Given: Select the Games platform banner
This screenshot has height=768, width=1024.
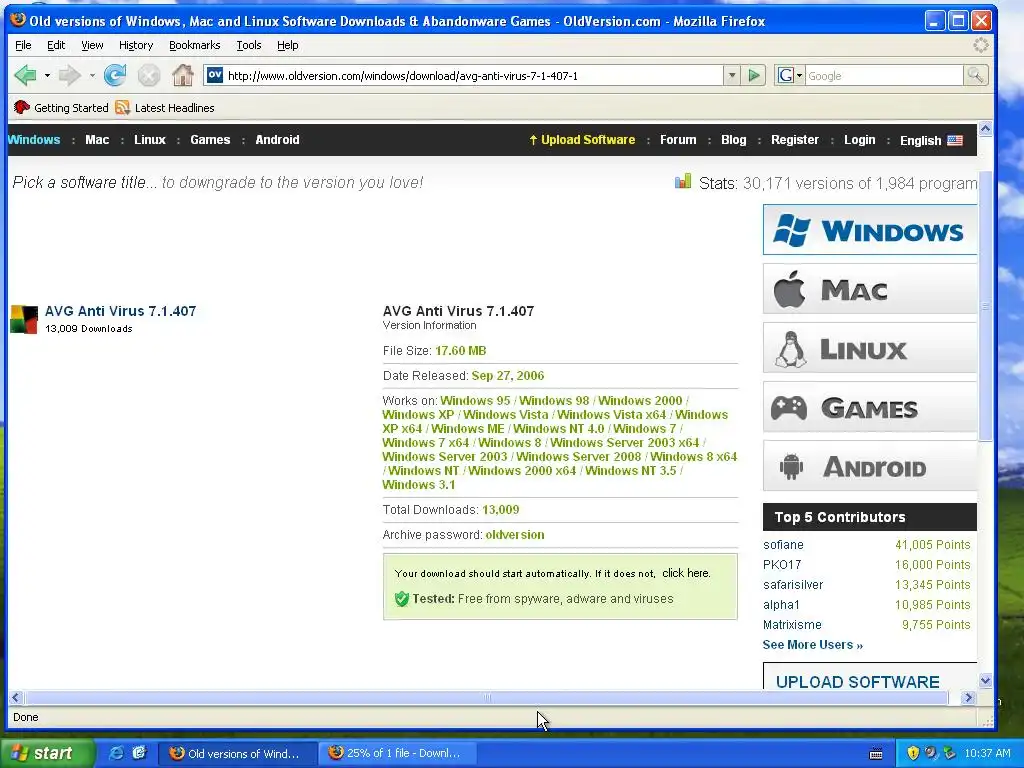Looking at the screenshot, I should pos(870,408).
